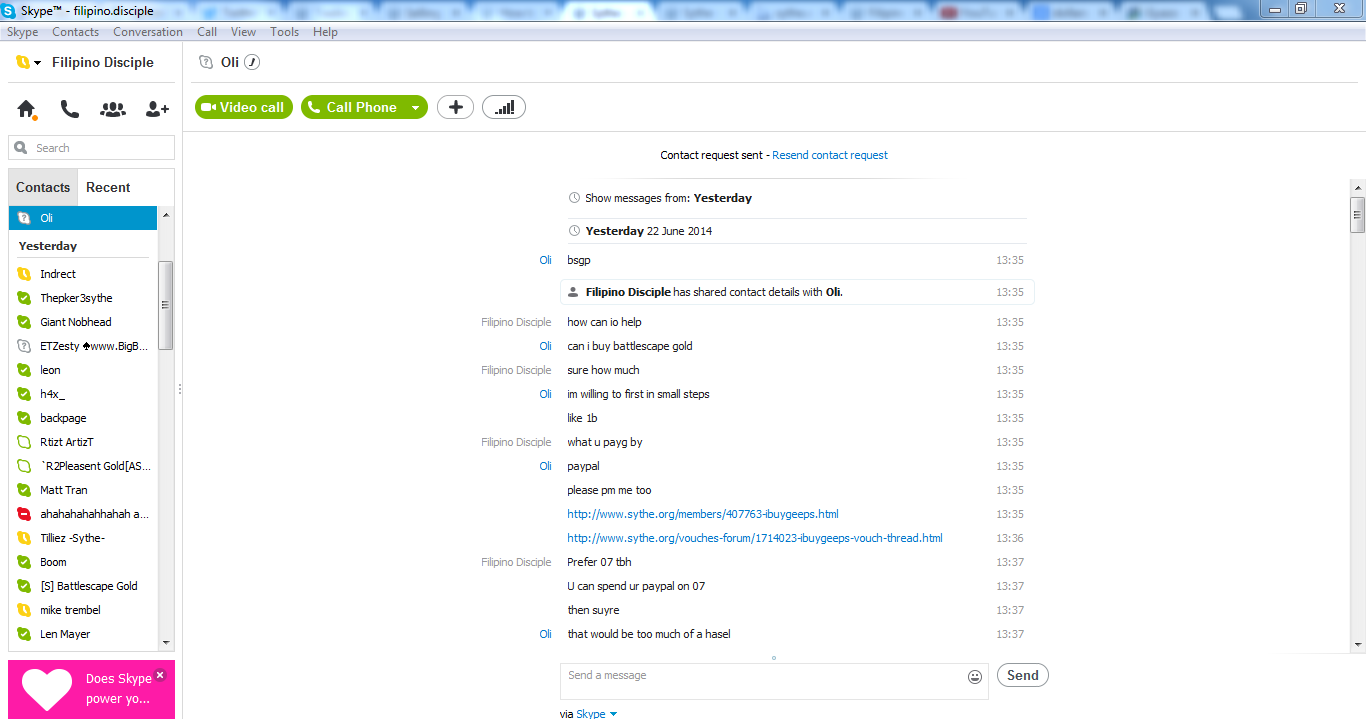This screenshot has height=719, width=1366.
Task: Click the do-not-disturb icon for ahahahahahhahah
Action: (x=25, y=514)
